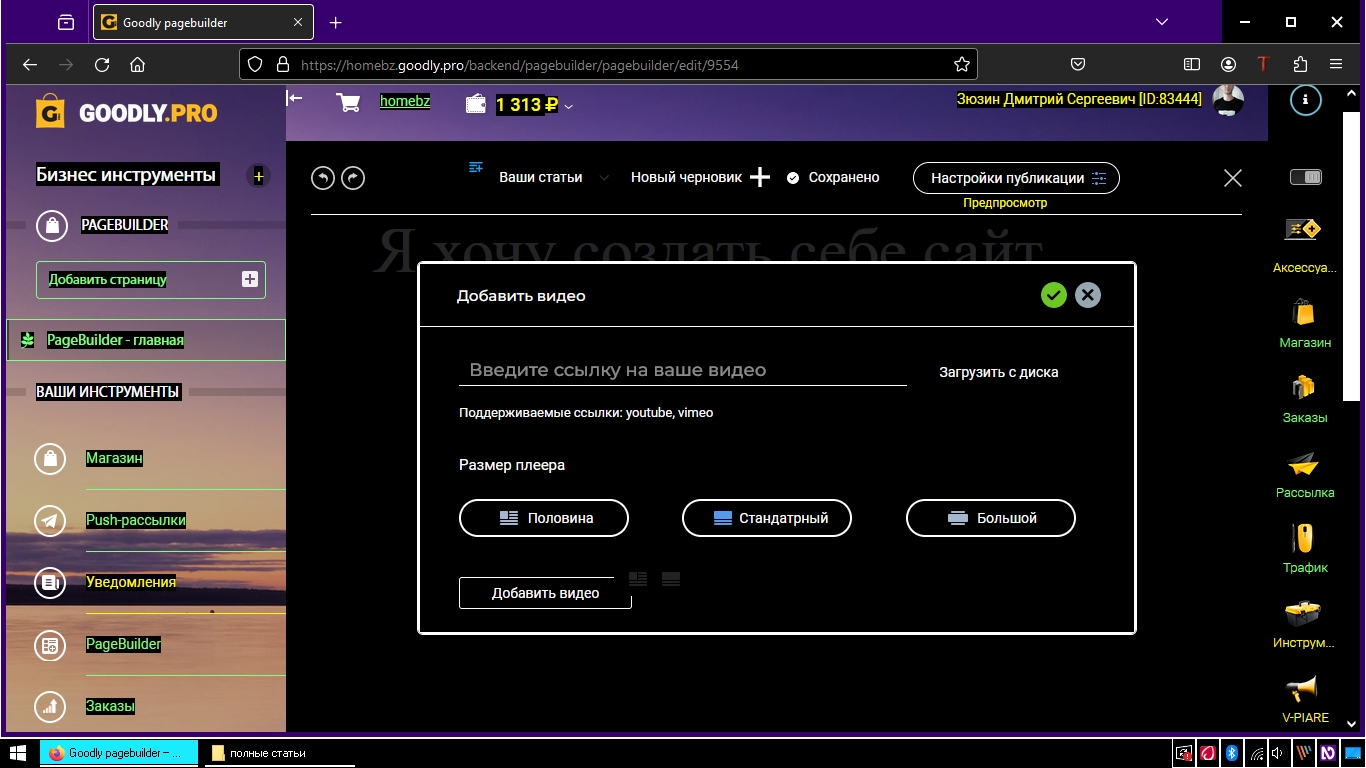Open the Инструм... toolbox icon

tap(1303, 613)
